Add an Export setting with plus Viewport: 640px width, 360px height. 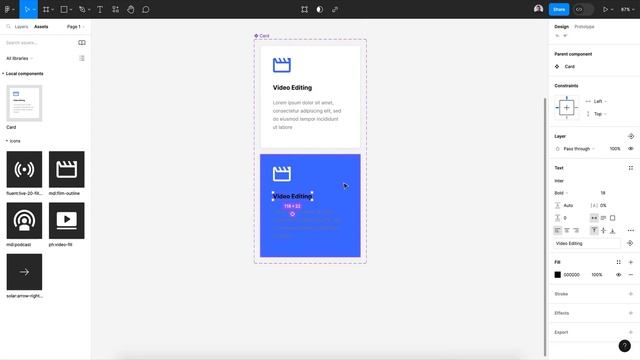point(631,332)
